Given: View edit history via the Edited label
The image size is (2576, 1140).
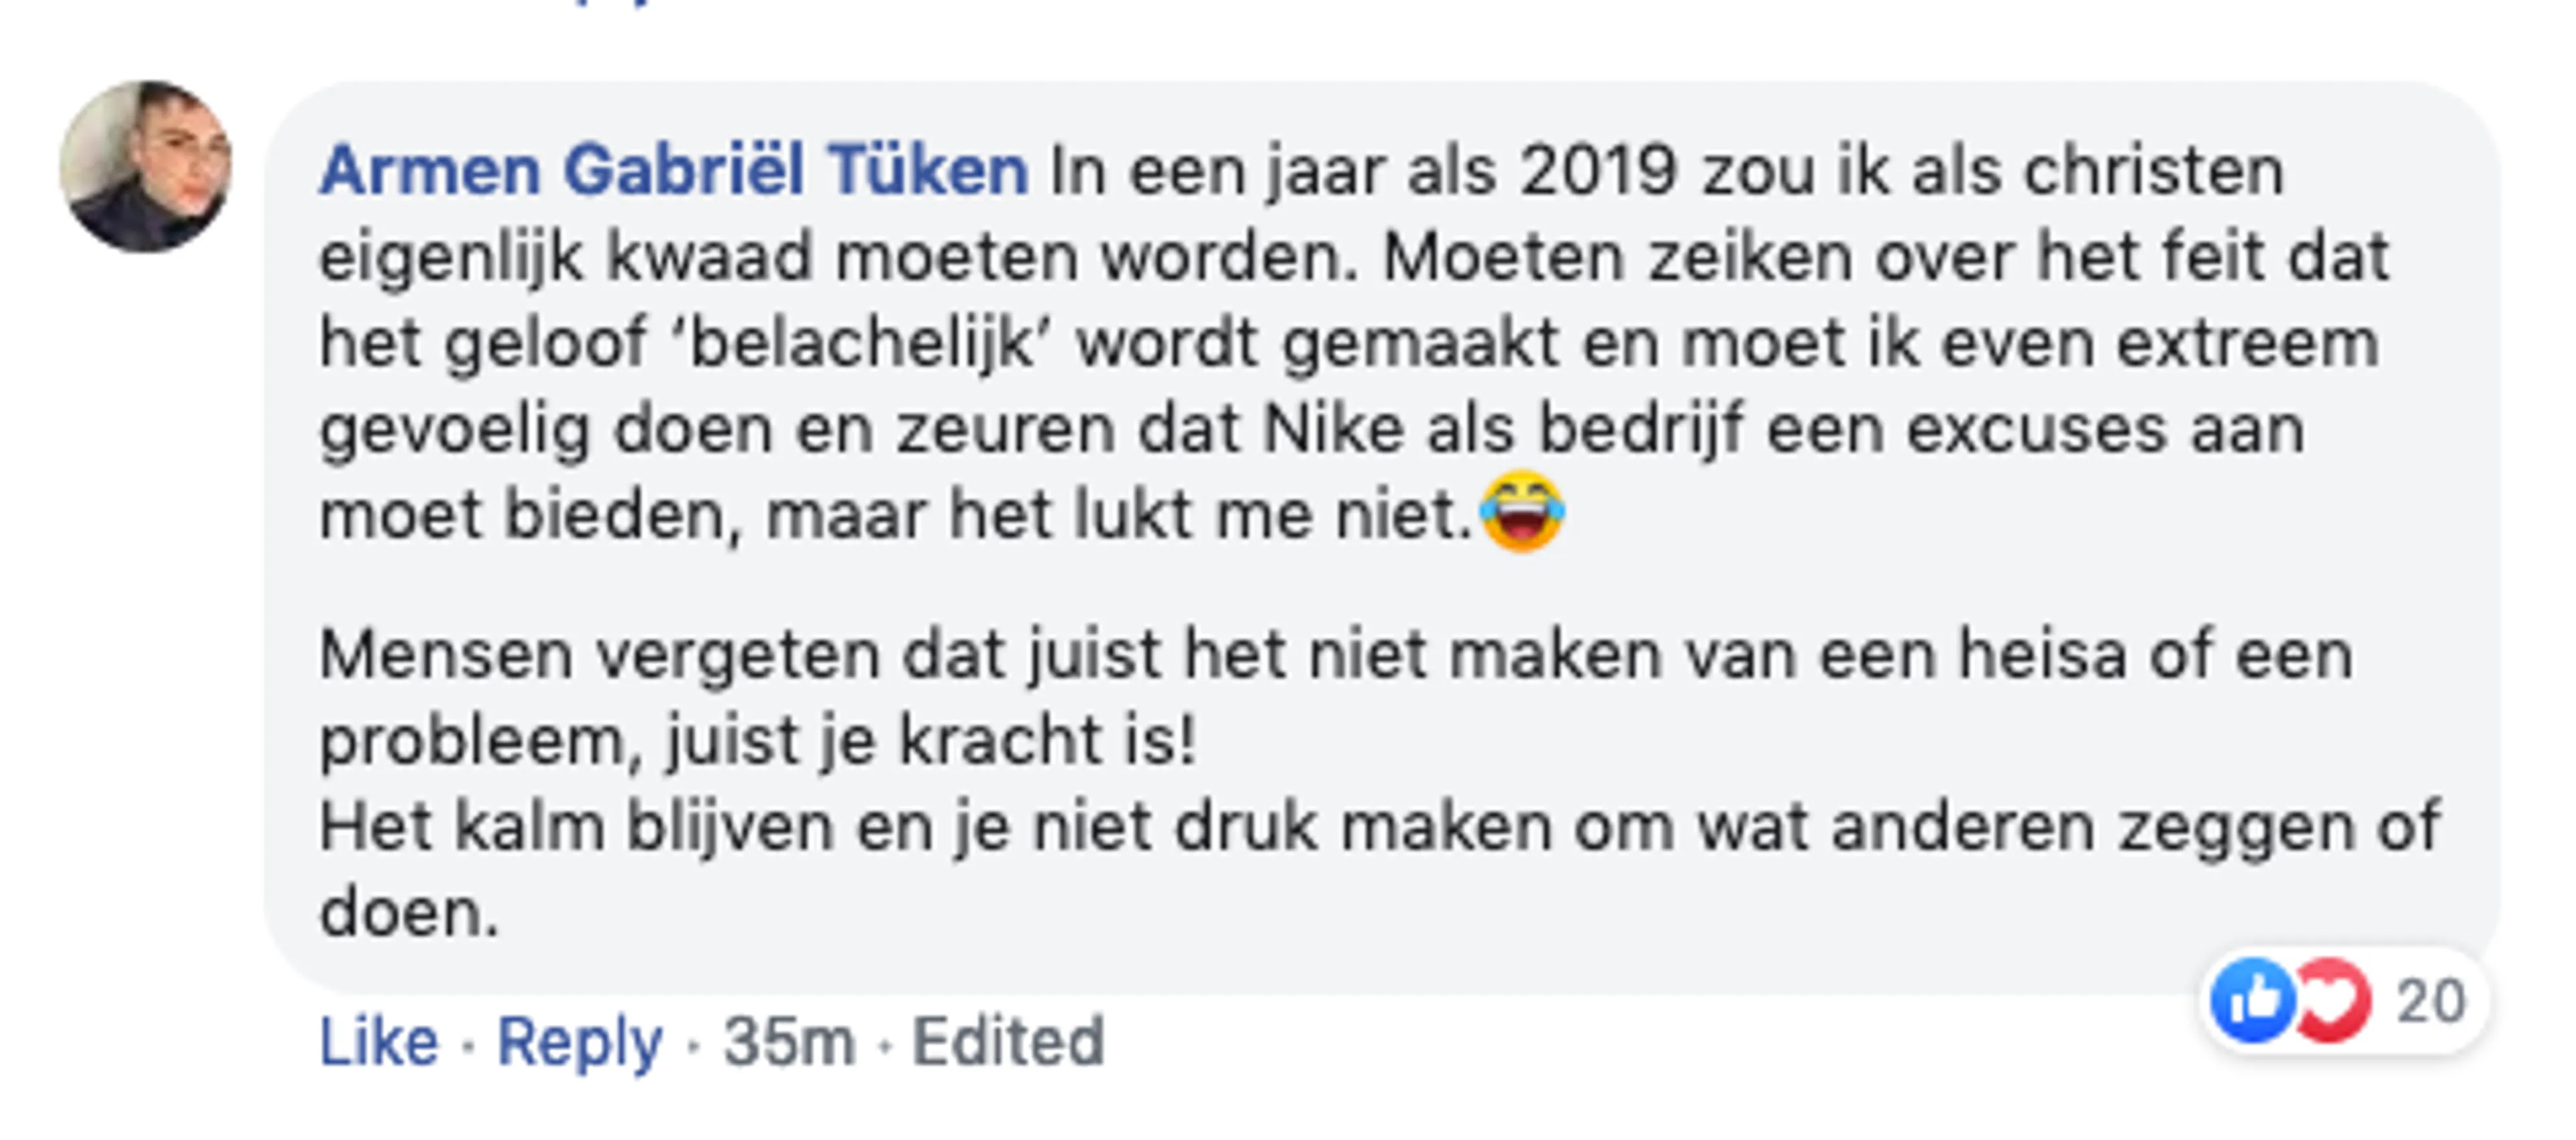Looking at the screenshot, I should [x=1007, y=1041].
